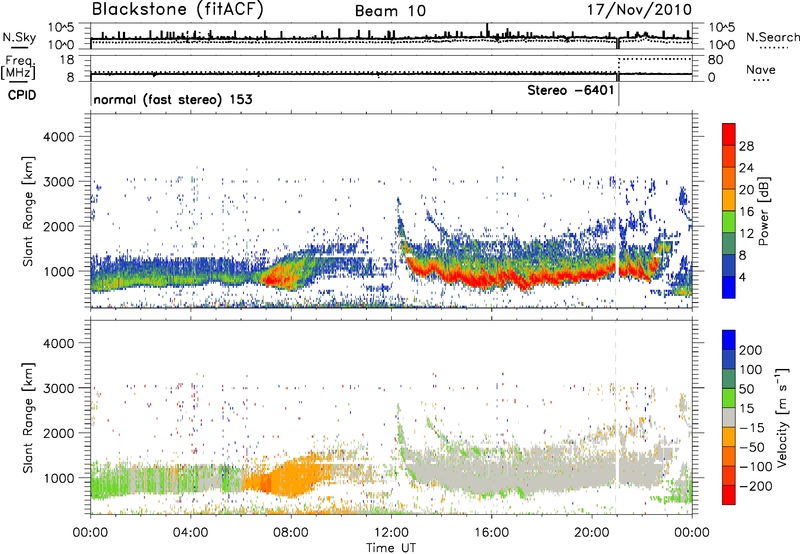Pick the red bottom segment below -200 Velocity
800x554 pixels.
[x=729, y=495]
